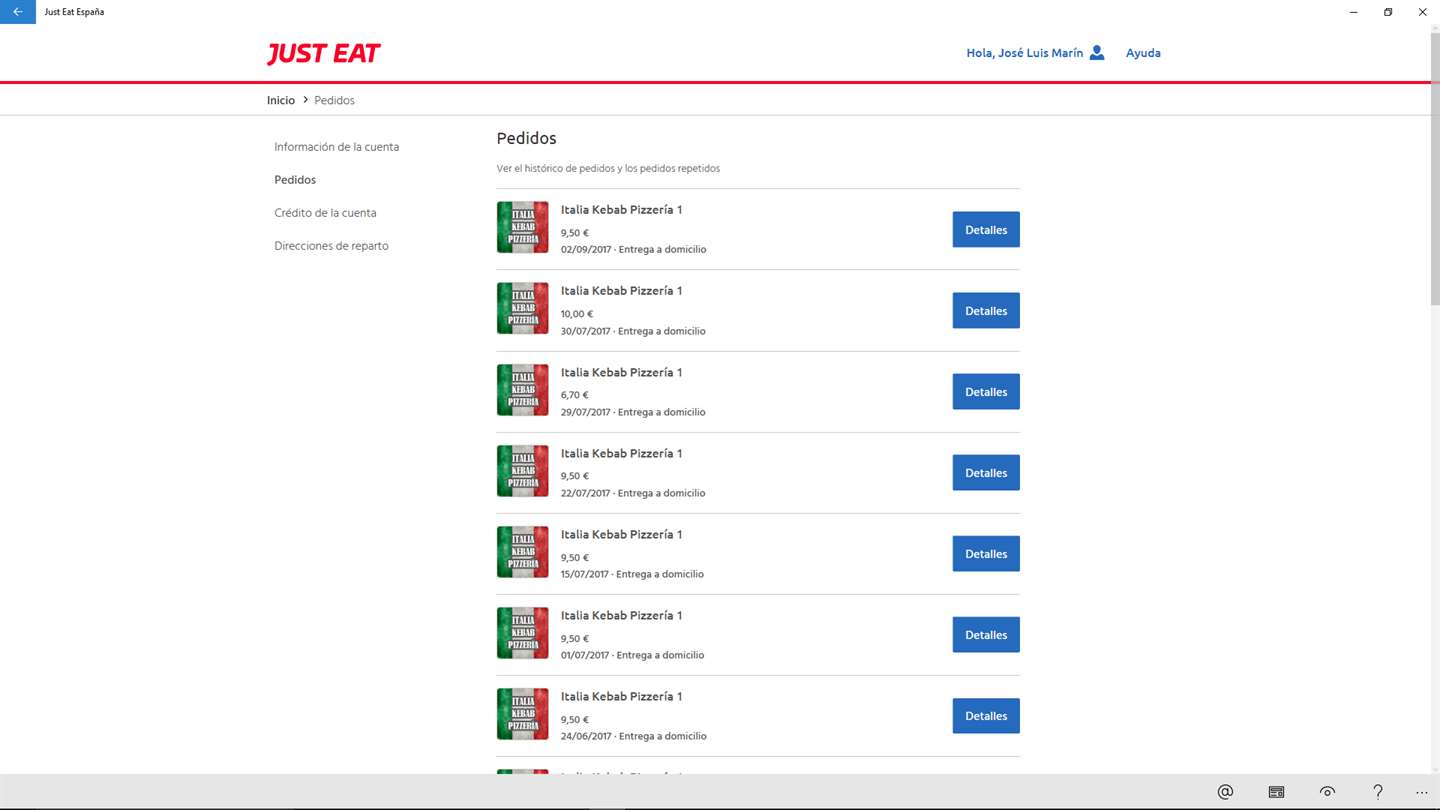Select Crédito de la cuenta menu item
Image resolution: width=1440 pixels, height=810 pixels.
(x=325, y=213)
